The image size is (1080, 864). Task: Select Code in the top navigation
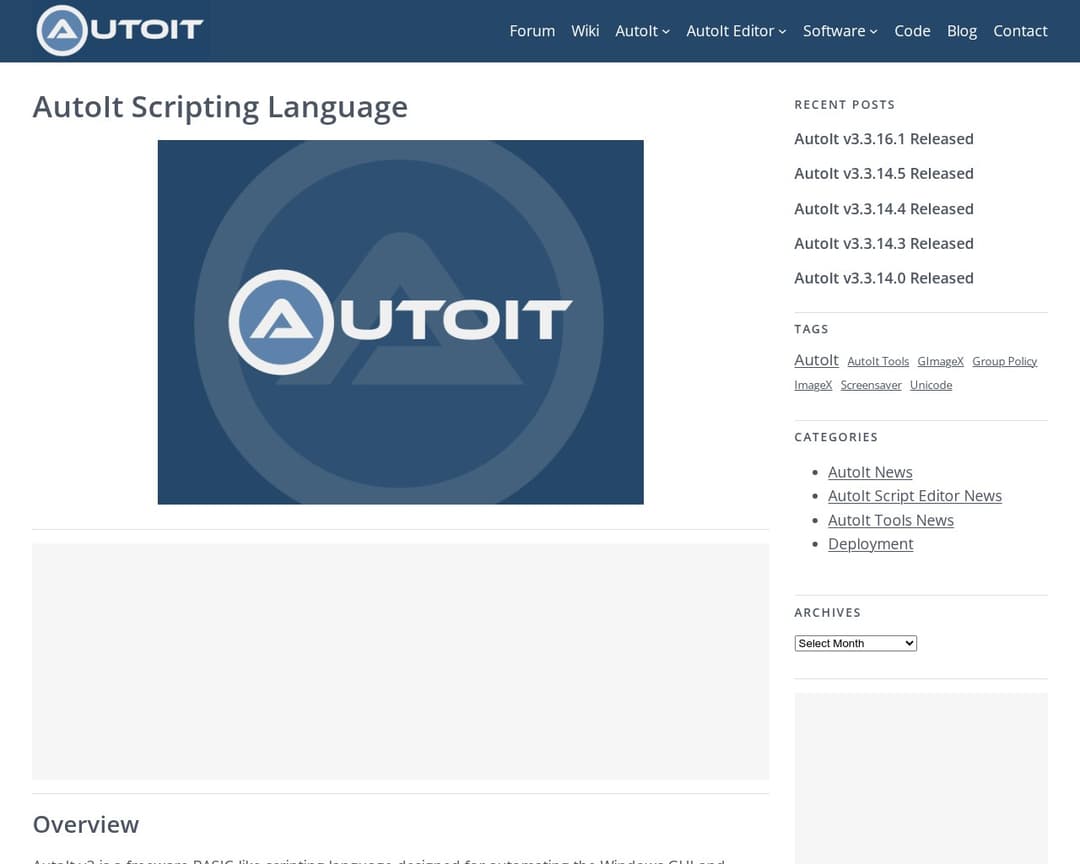(x=912, y=31)
